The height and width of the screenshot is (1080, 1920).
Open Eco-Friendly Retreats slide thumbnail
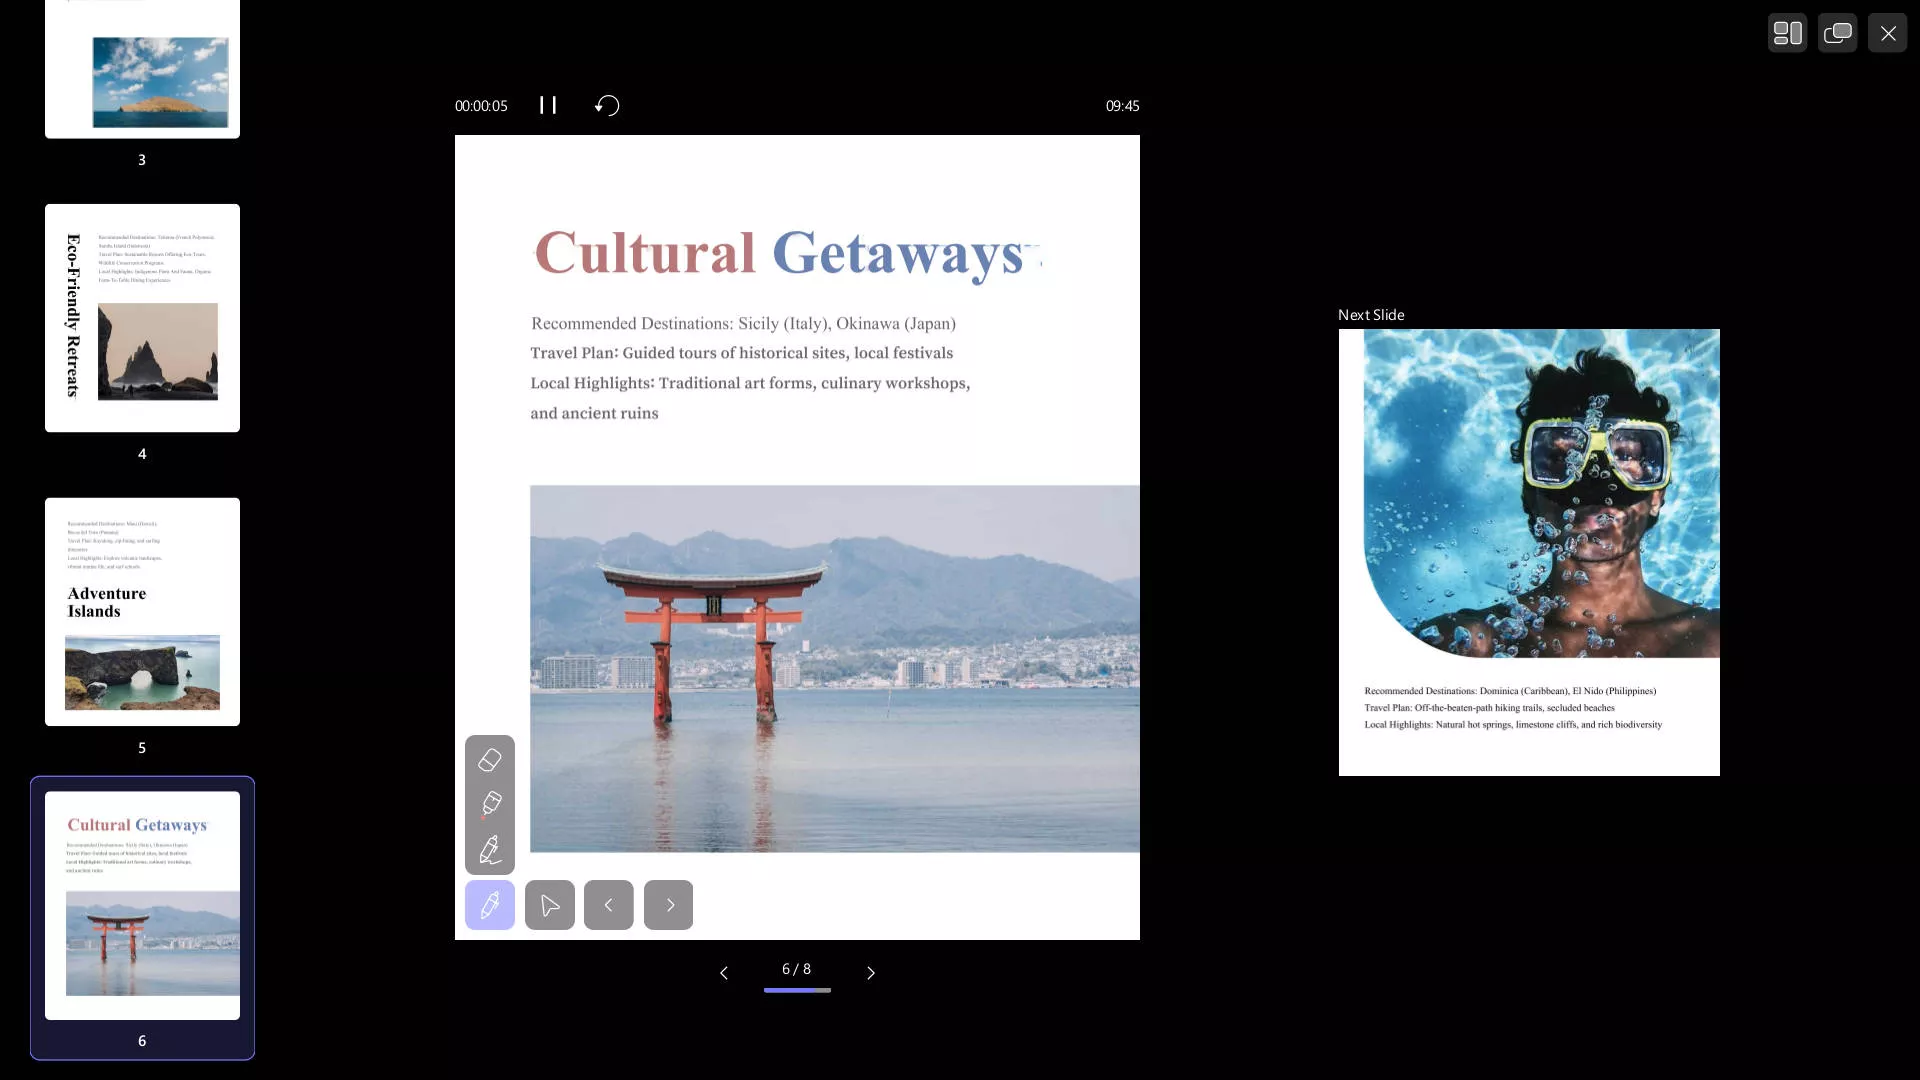(x=142, y=318)
